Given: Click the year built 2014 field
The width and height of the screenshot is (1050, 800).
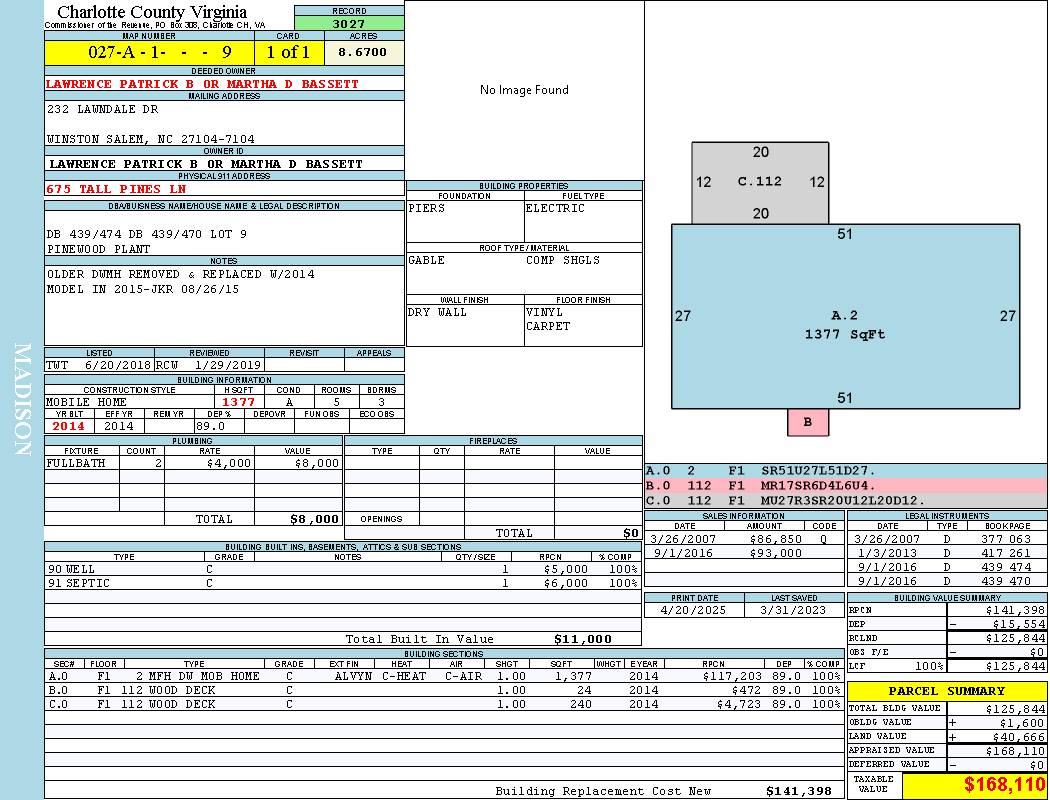Looking at the screenshot, I should (x=69, y=426).
